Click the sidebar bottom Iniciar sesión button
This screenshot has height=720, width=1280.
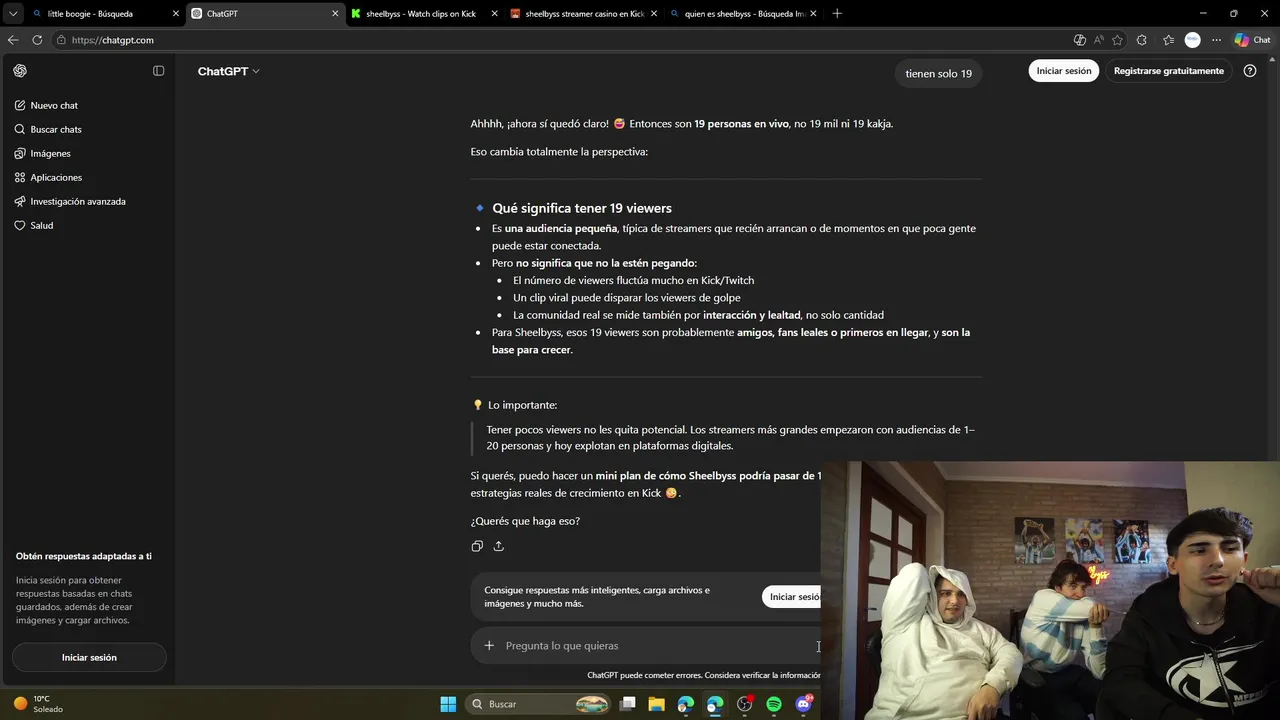[x=89, y=657]
